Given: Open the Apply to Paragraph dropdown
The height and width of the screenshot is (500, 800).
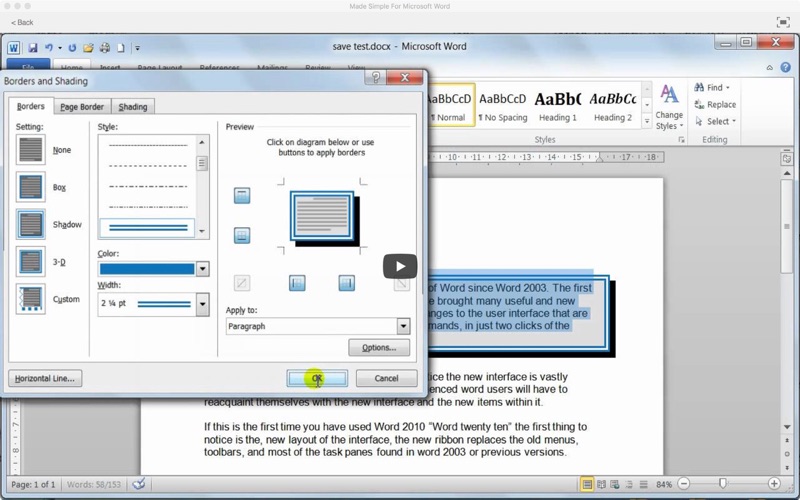Looking at the screenshot, I should [403, 326].
